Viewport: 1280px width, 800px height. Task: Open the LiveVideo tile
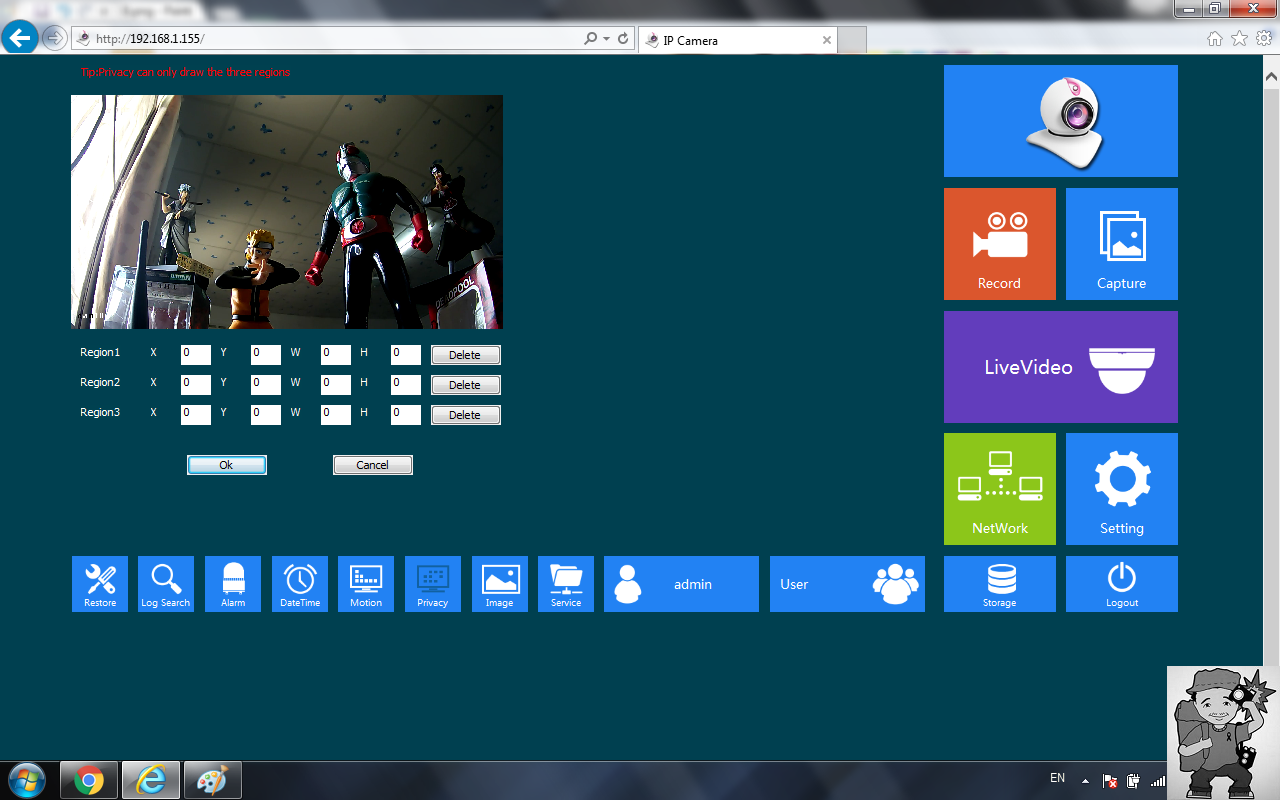coord(1060,367)
